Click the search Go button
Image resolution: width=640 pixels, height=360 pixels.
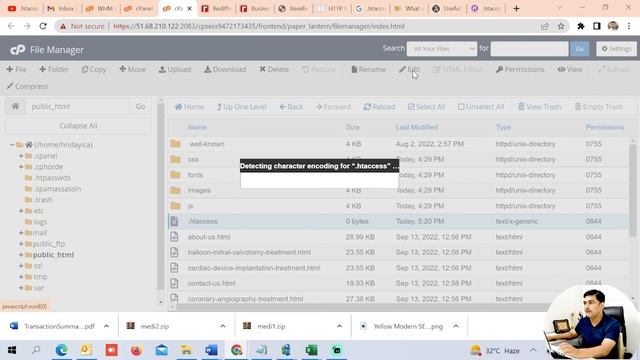click(x=580, y=49)
